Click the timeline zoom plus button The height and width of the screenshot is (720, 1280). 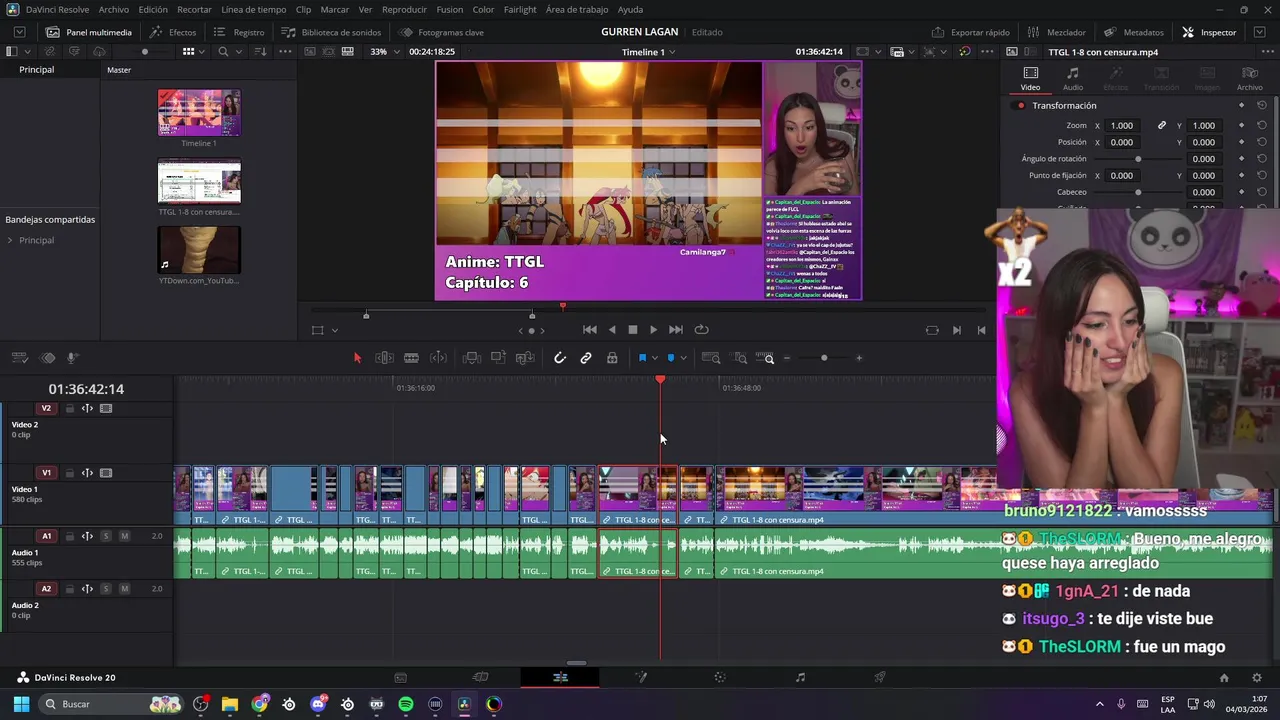[x=858, y=358]
